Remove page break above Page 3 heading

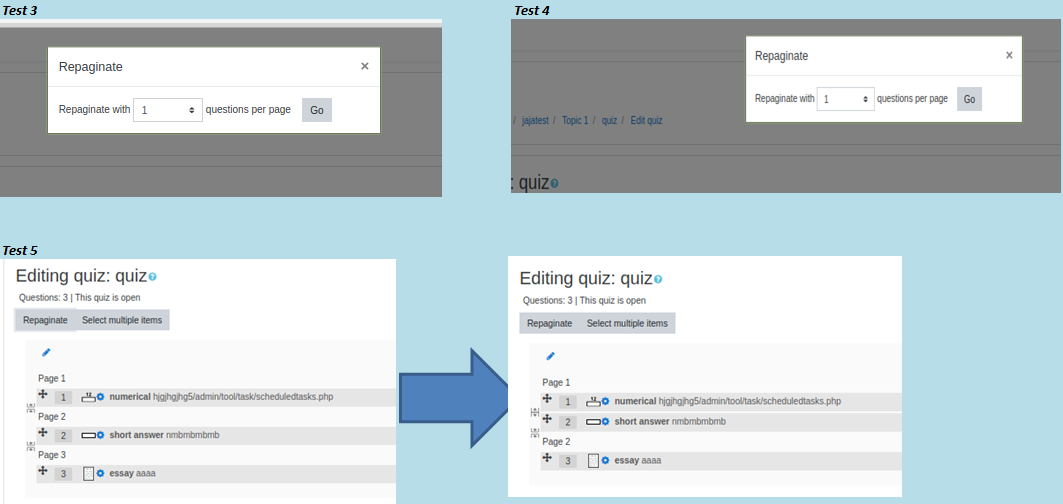(31, 446)
